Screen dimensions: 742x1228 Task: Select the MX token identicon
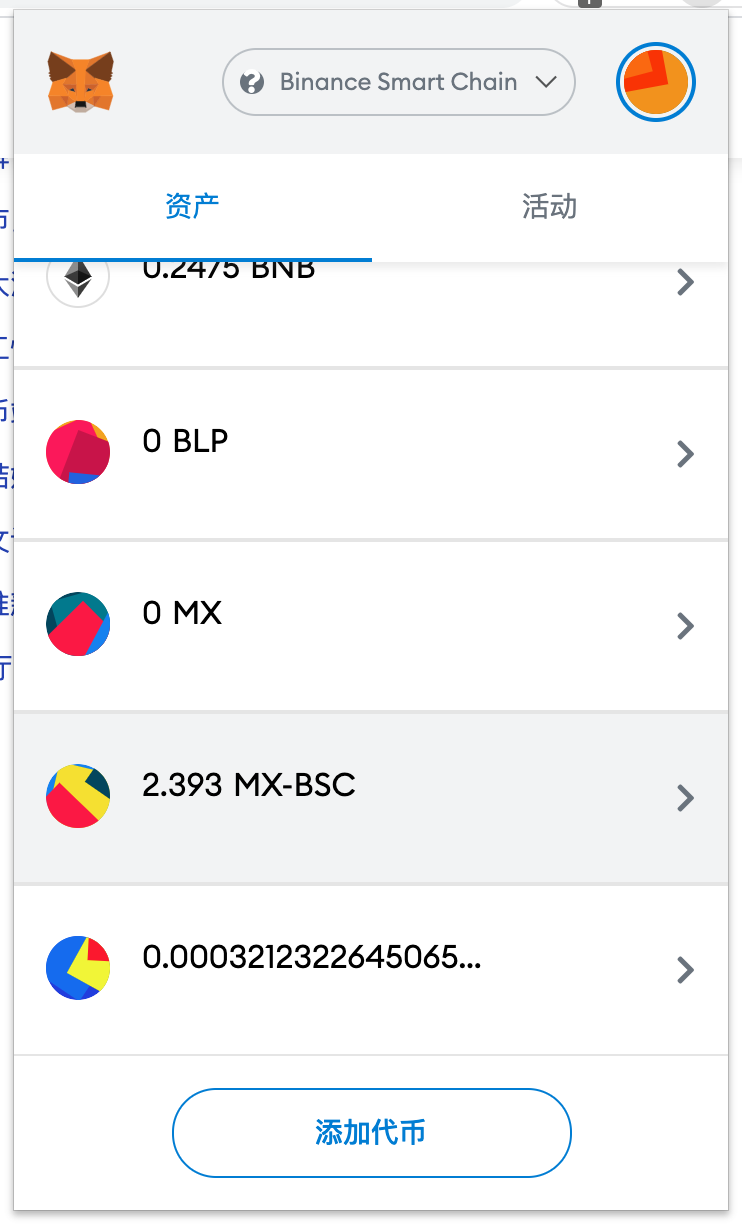(x=78, y=625)
